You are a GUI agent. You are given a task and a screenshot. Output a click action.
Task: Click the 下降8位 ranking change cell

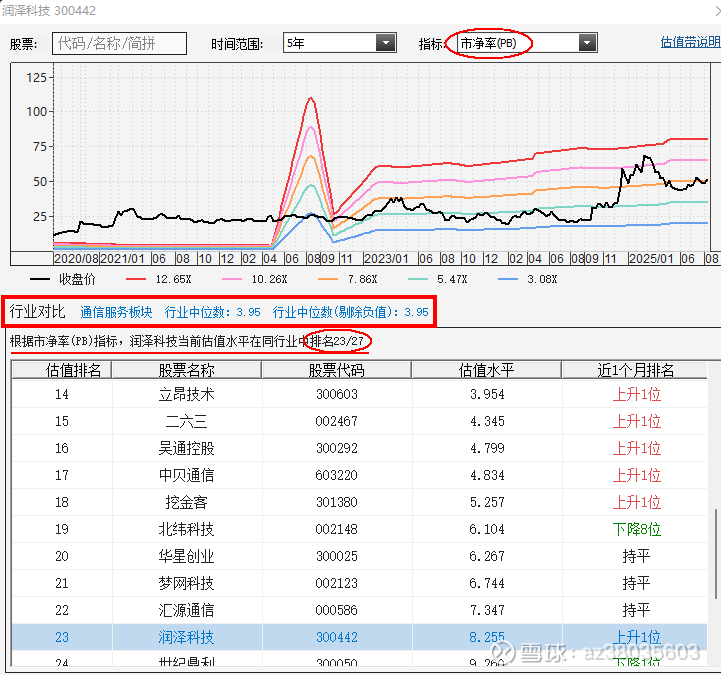point(637,529)
